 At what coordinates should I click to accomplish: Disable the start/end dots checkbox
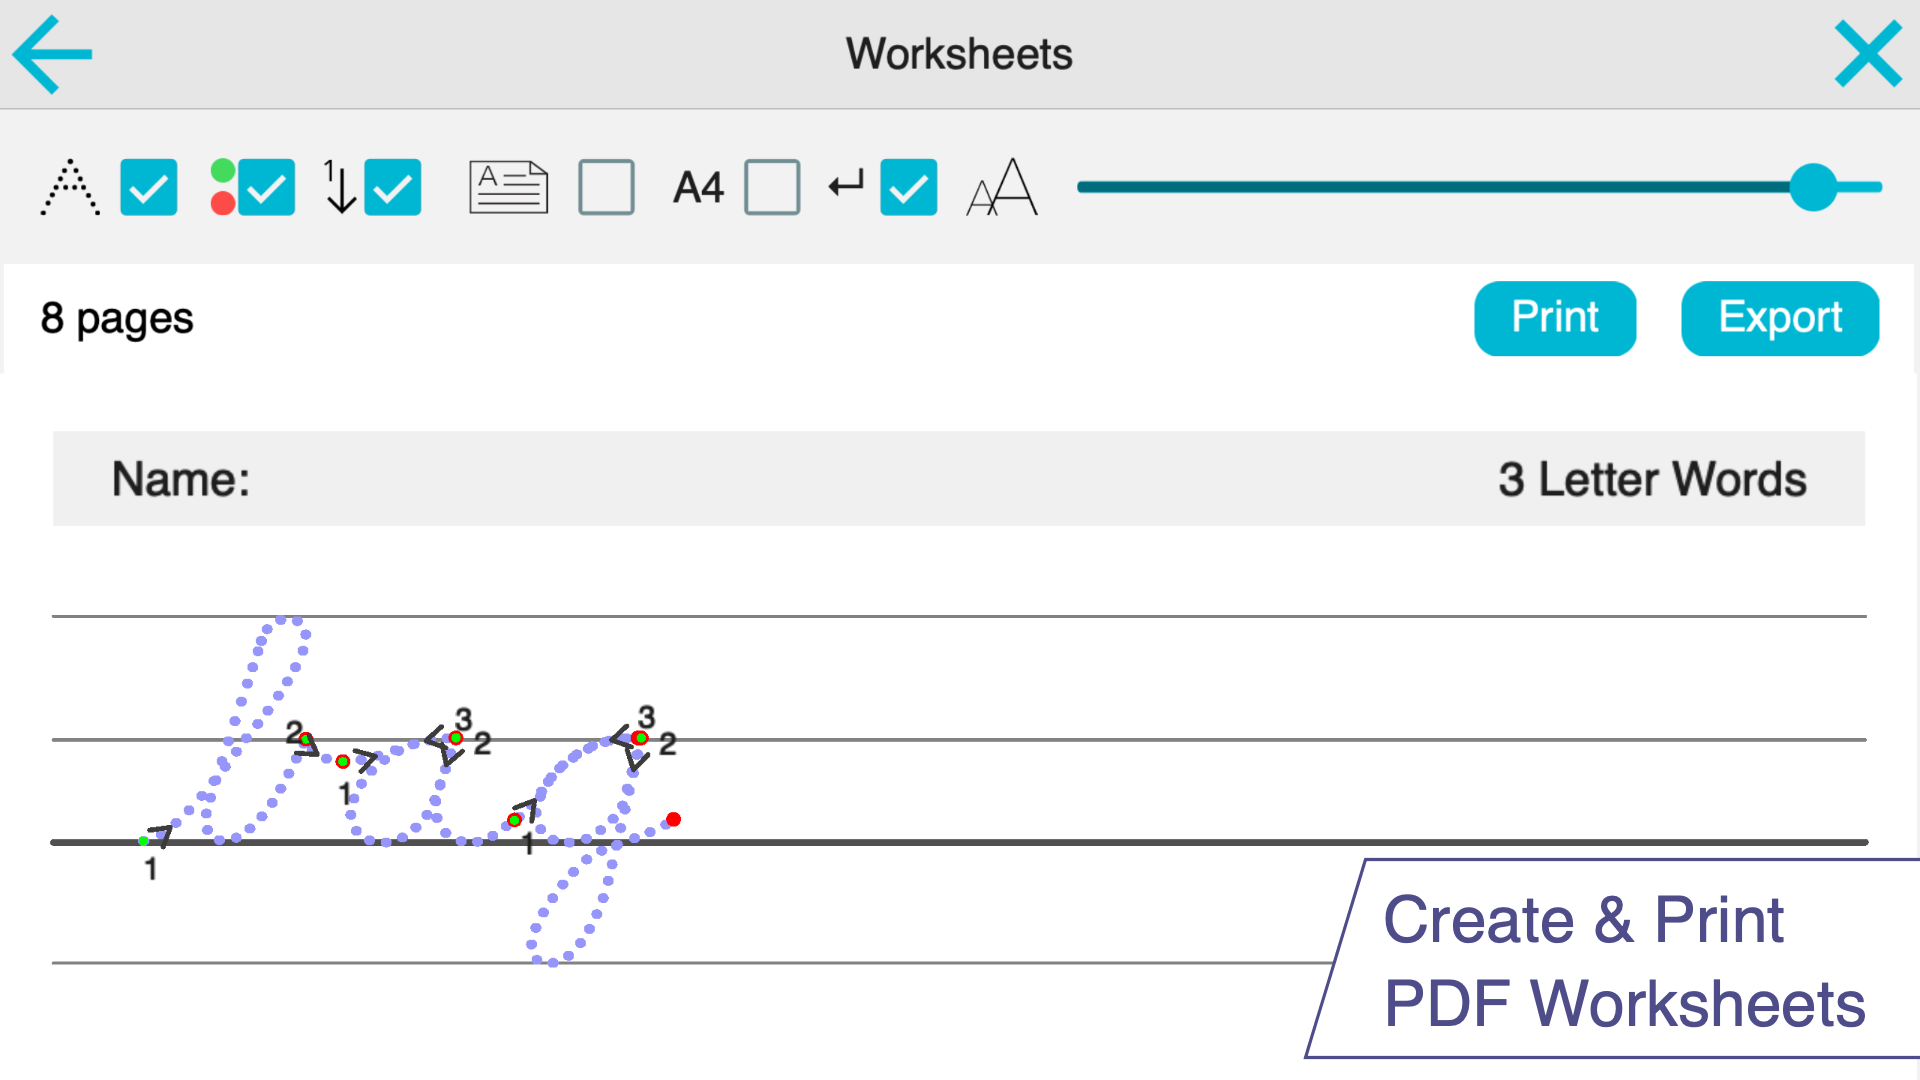[266, 187]
